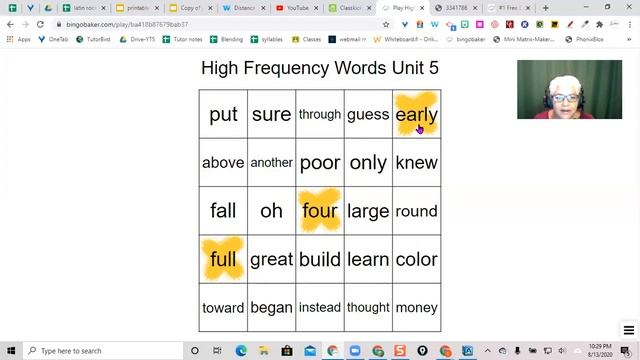
Task: Launch Microsoft Edge from taskbar
Action: (241, 351)
